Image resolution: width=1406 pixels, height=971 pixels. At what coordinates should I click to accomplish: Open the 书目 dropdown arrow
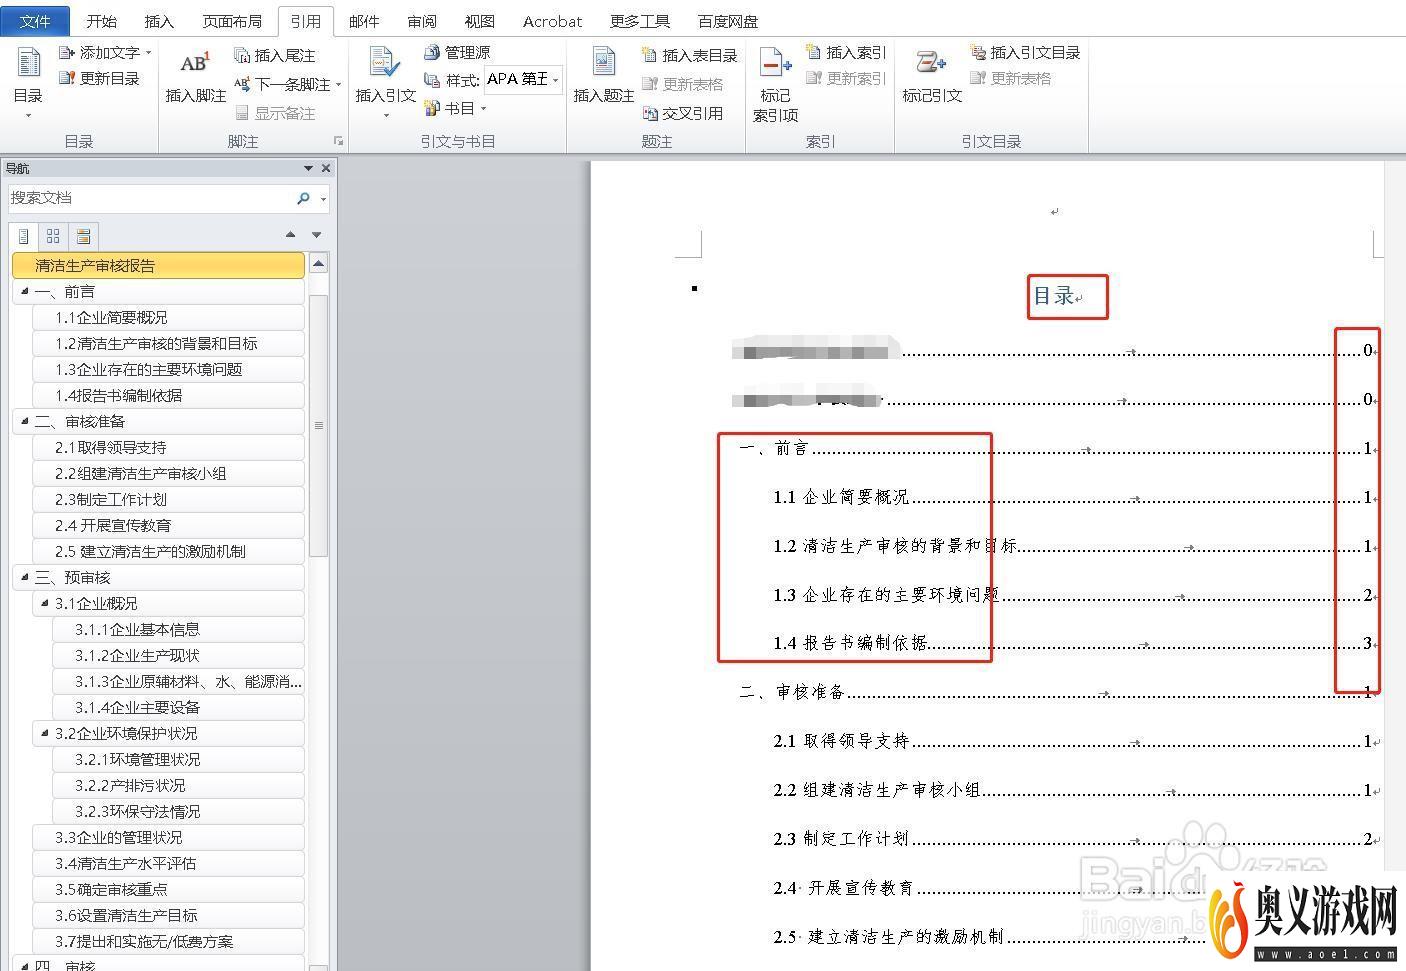(484, 108)
